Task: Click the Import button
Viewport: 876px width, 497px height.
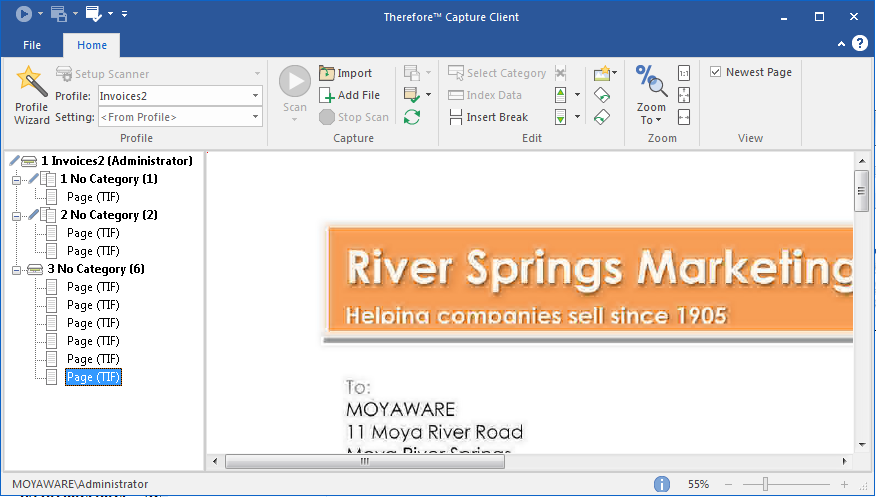Action: coord(346,73)
